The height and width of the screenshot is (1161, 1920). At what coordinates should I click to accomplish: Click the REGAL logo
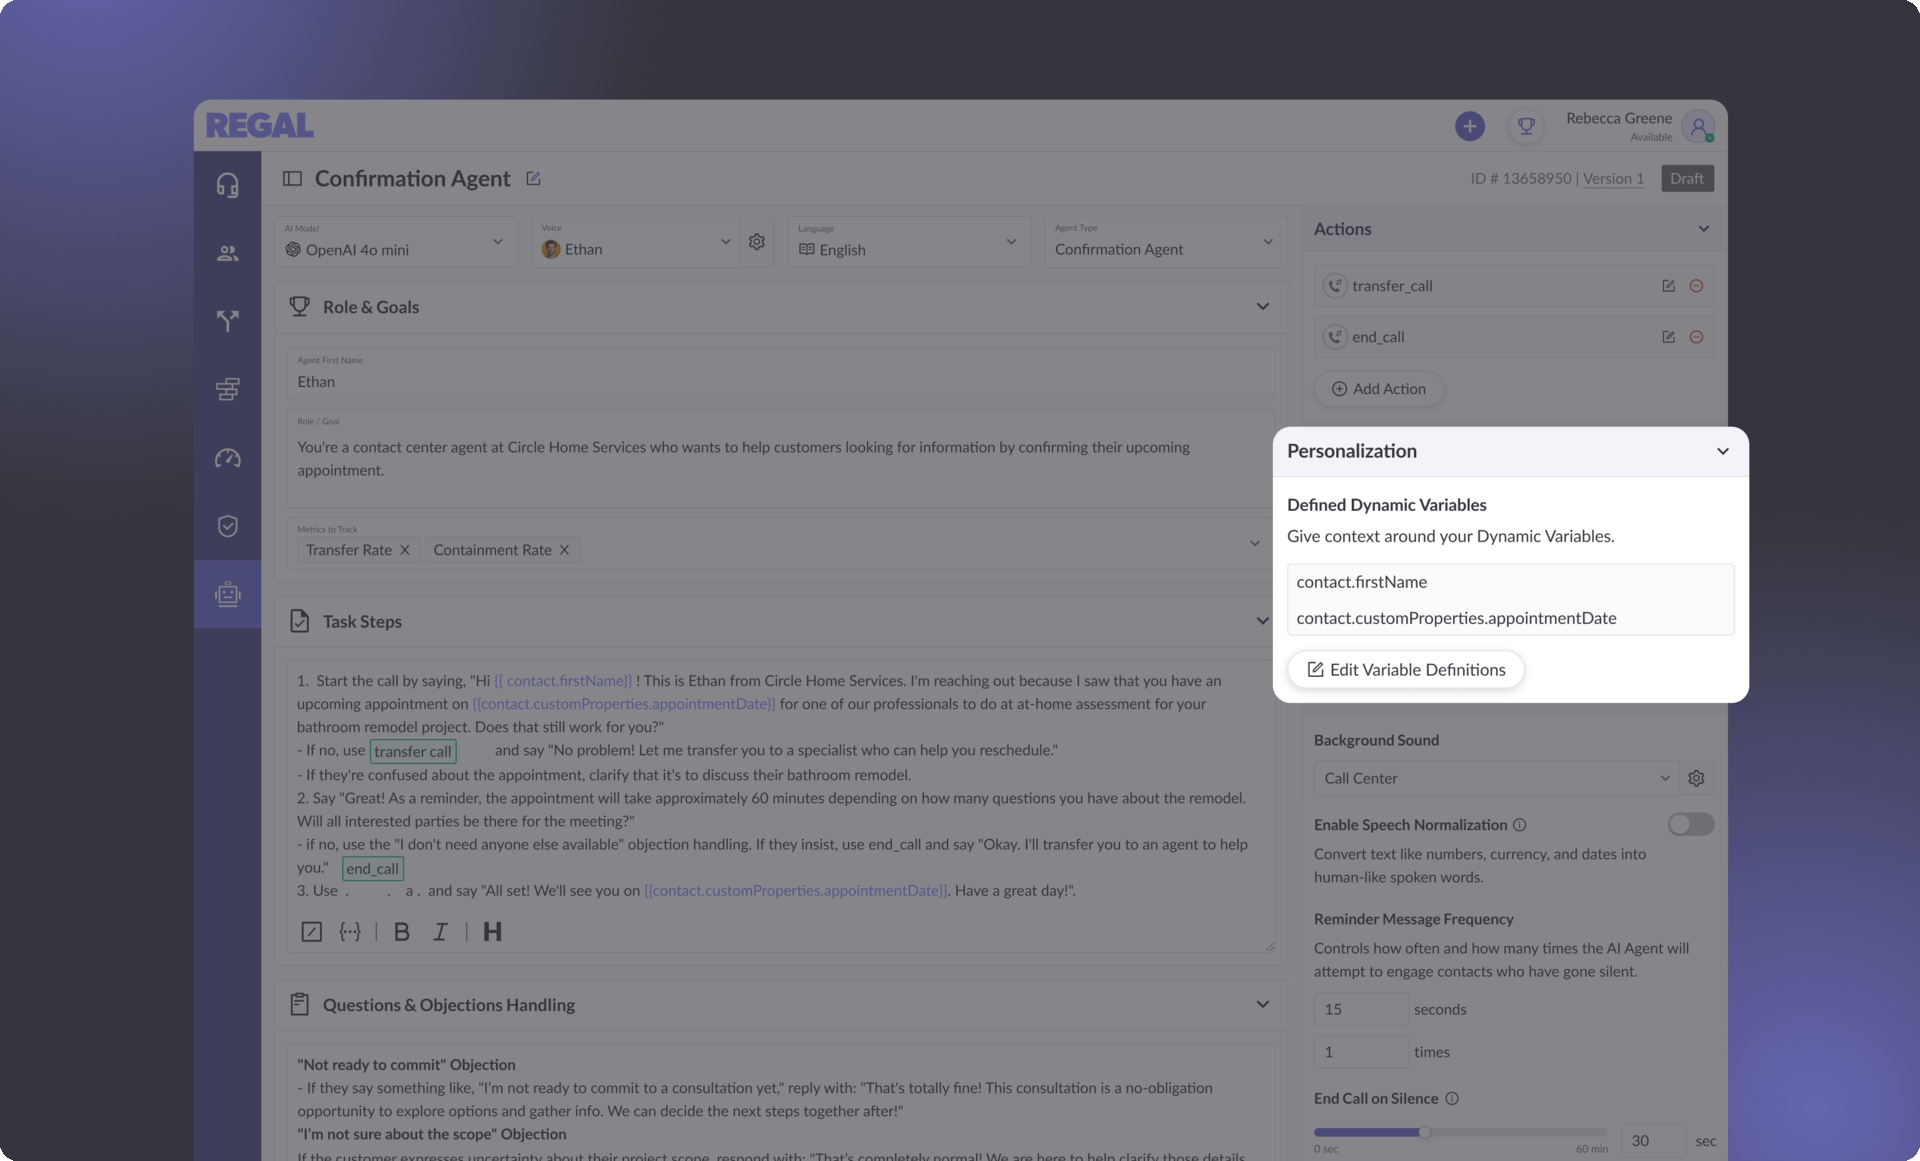point(260,126)
